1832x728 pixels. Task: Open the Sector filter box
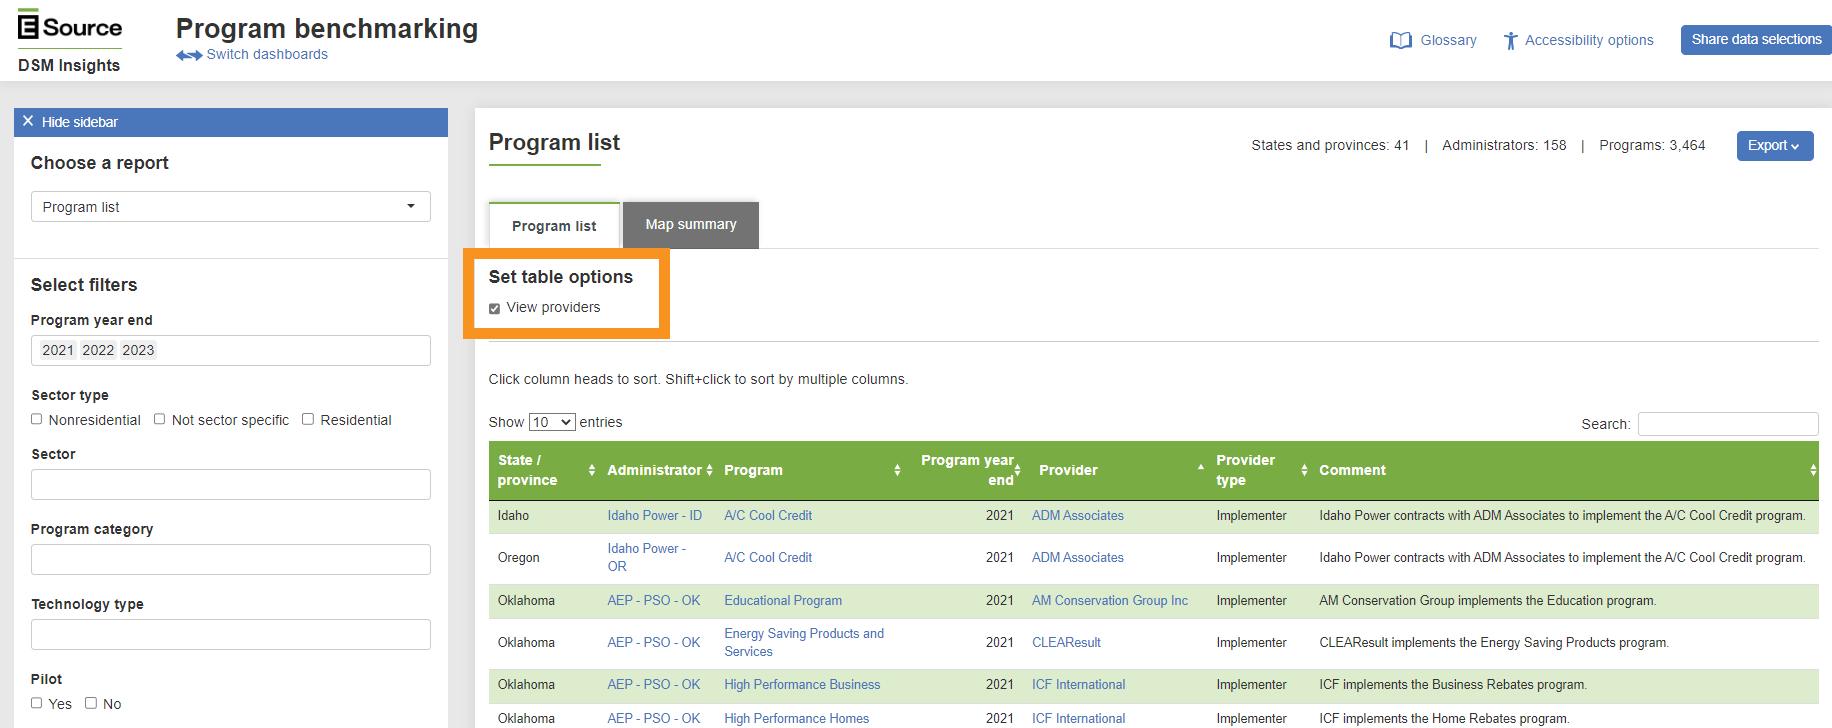tap(231, 484)
